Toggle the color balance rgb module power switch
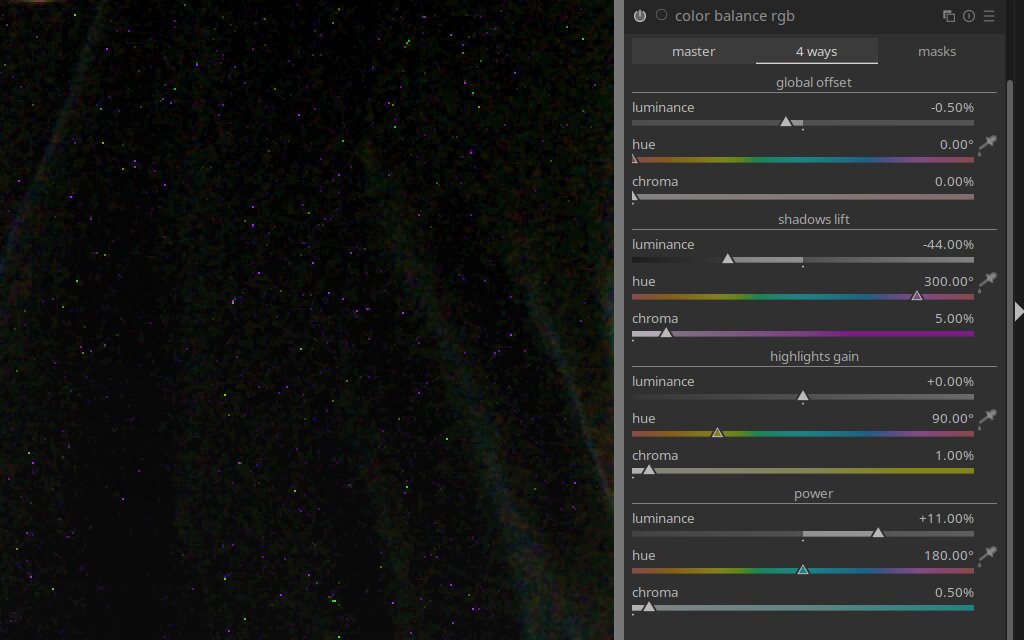Image resolution: width=1024 pixels, height=640 pixels. coord(640,16)
